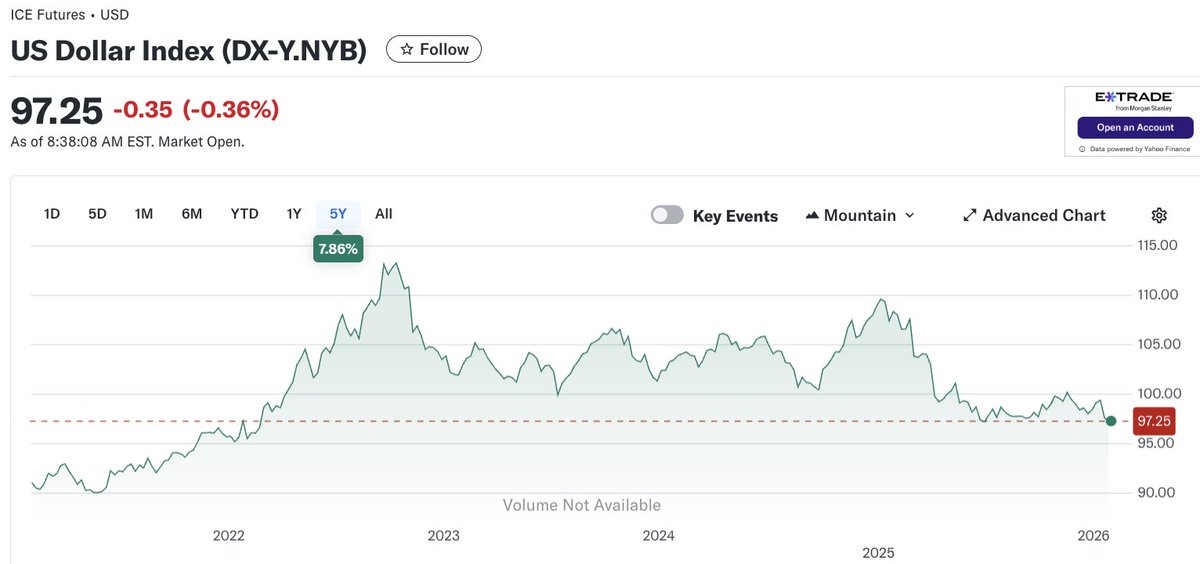This screenshot has width=1200, height=564.
Task: Show the All time range
Action: (x=384, y=213)
